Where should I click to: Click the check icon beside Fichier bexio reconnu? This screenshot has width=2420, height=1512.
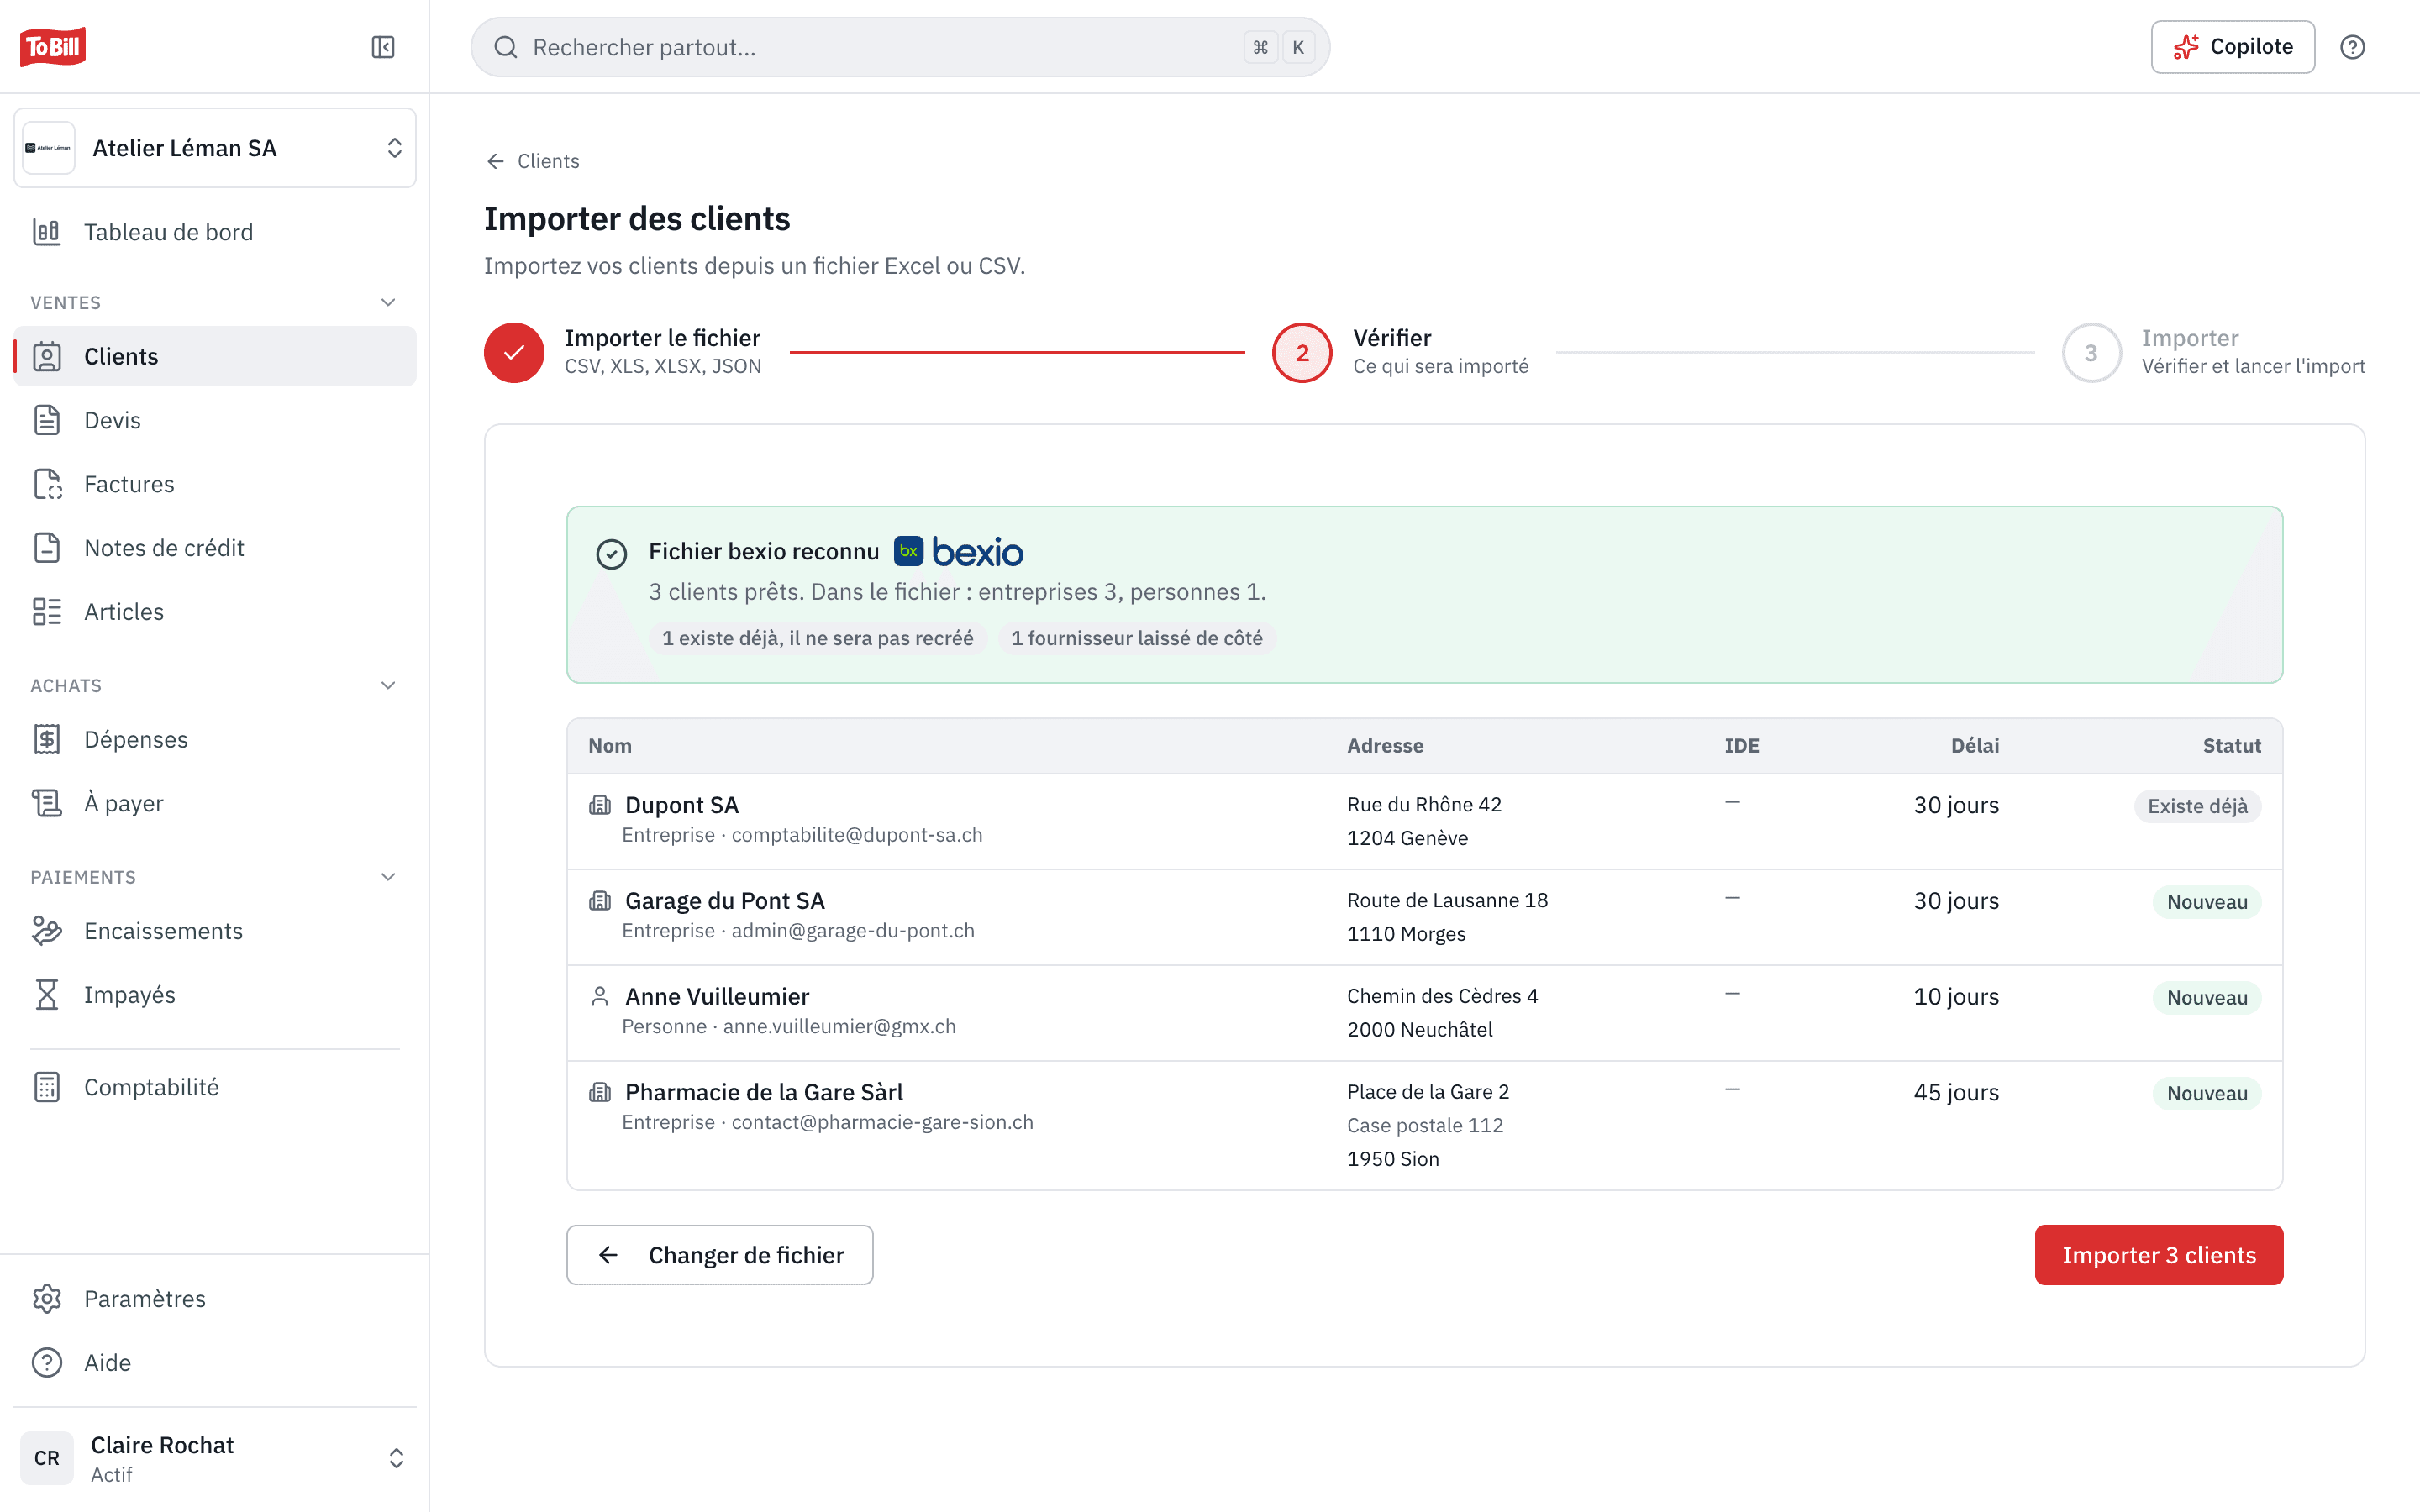click(x=611, y=553)
